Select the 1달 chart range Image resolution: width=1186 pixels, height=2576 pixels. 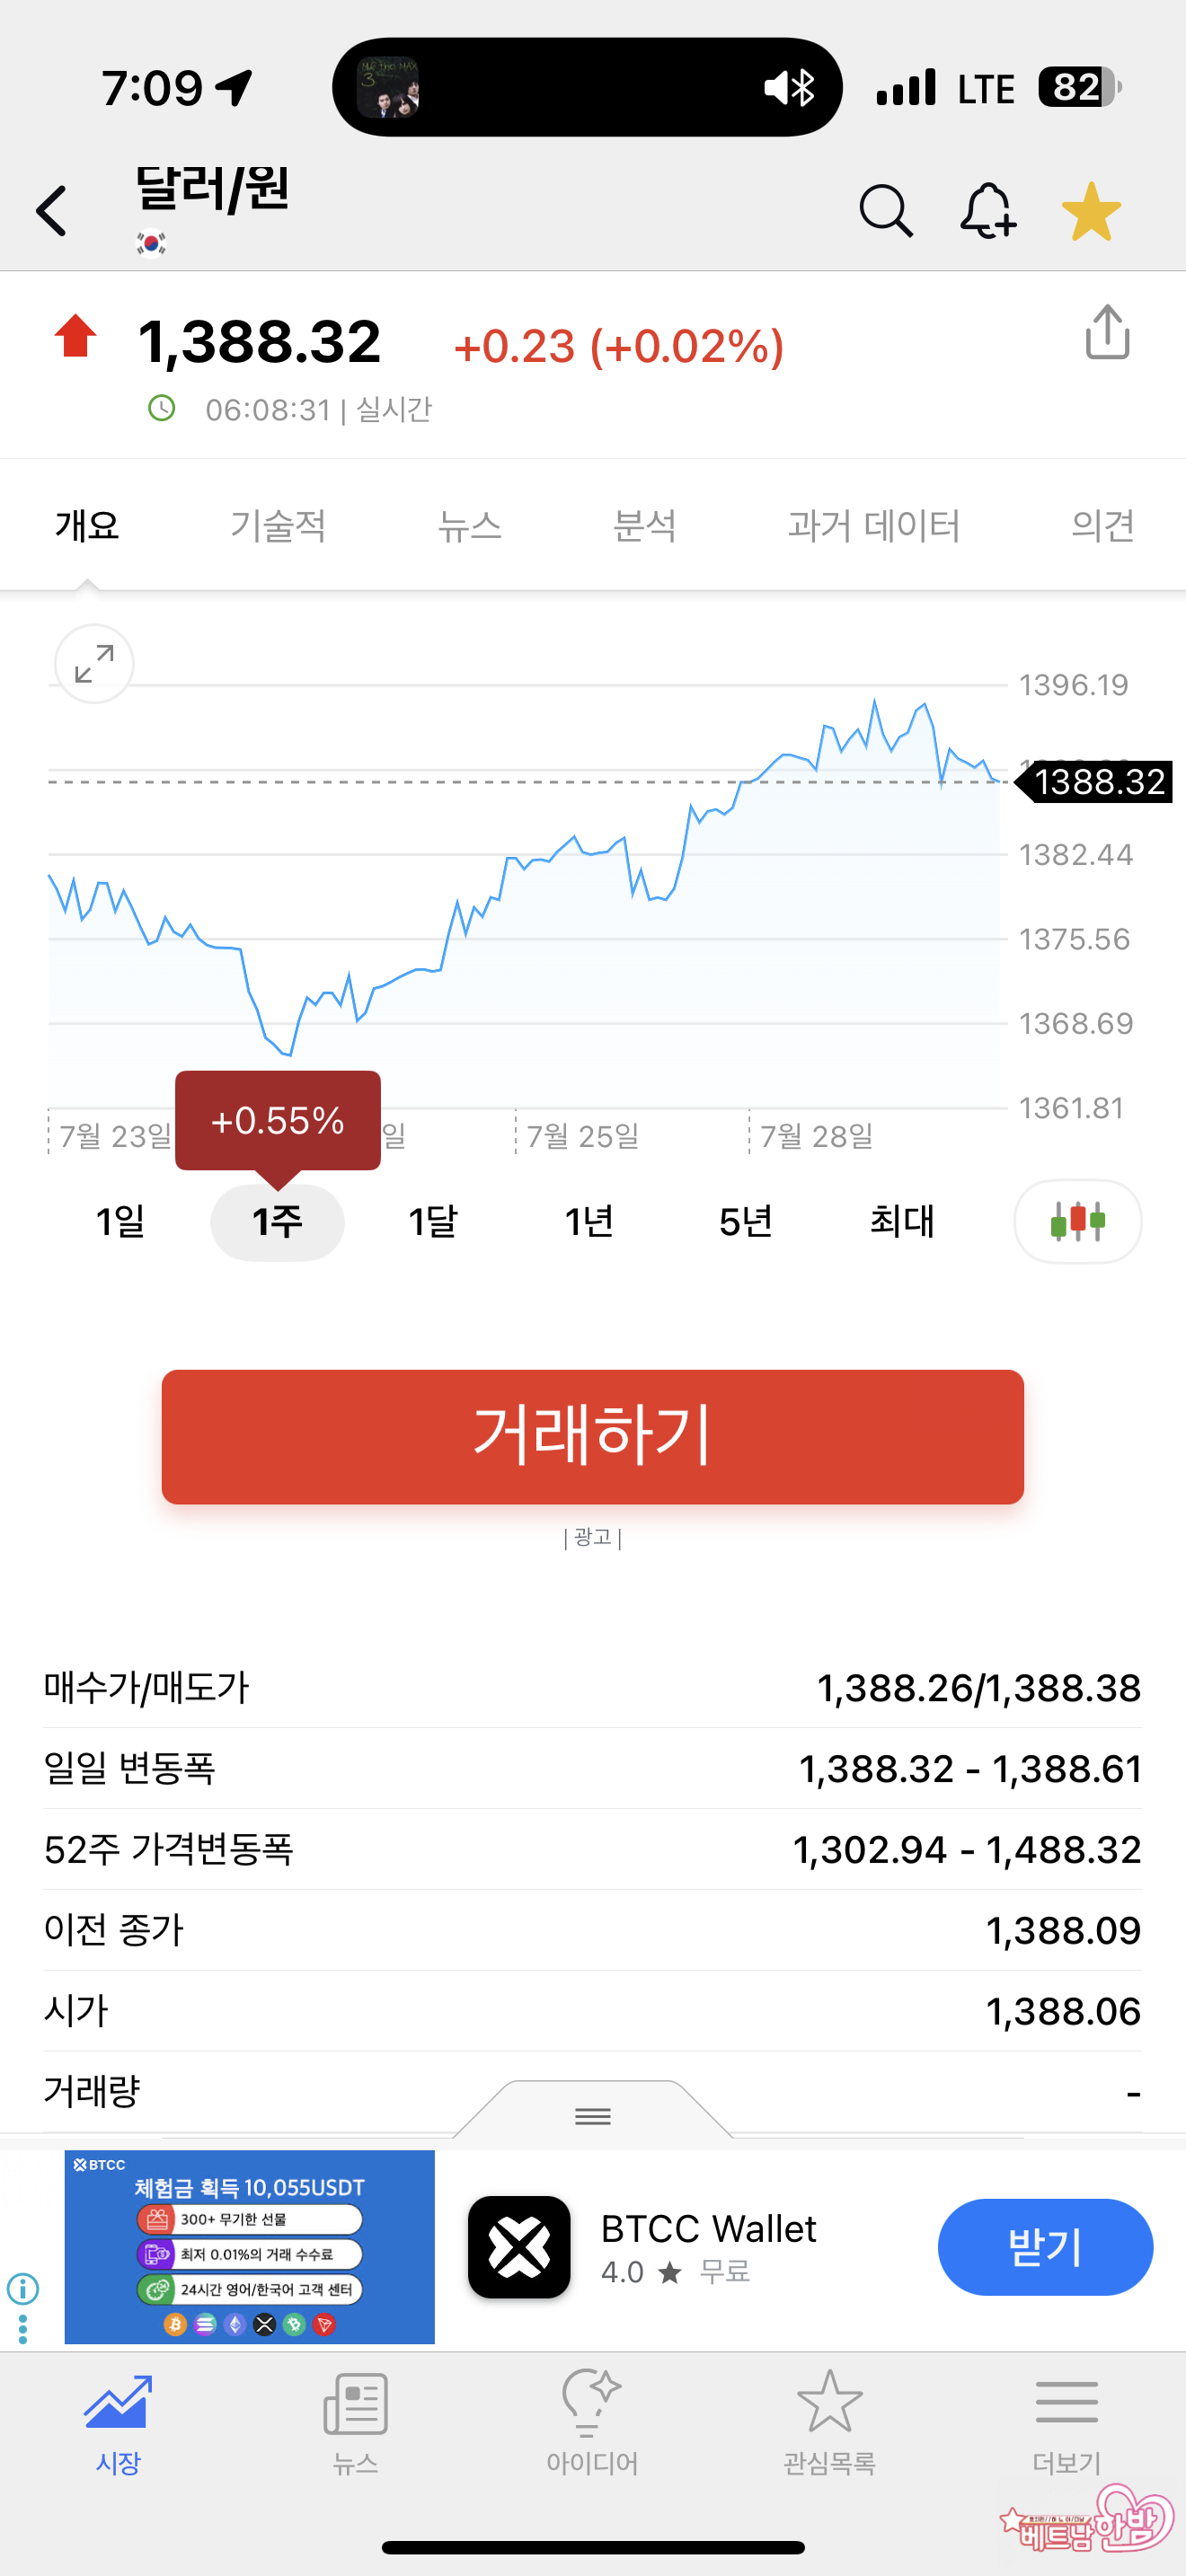pos(433,1221)
